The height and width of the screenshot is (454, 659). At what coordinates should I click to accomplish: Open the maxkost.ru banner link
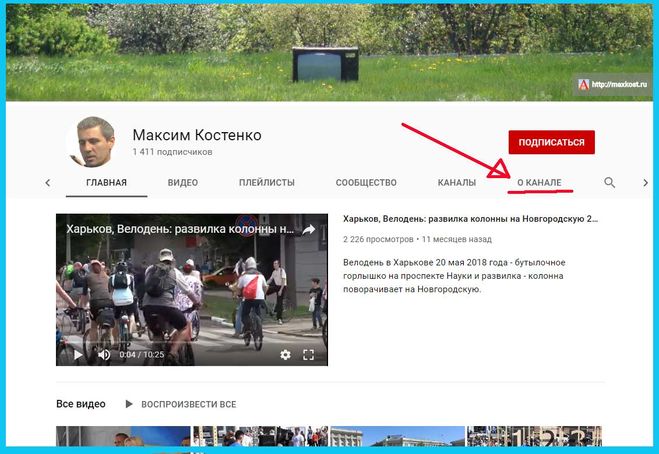pyautogui.click(x=610, y=85)
